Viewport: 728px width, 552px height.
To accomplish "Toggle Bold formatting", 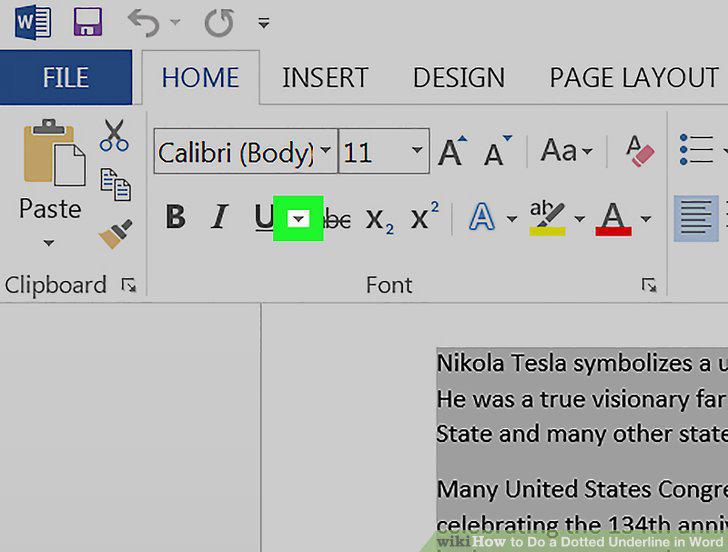I will (176, 217).
